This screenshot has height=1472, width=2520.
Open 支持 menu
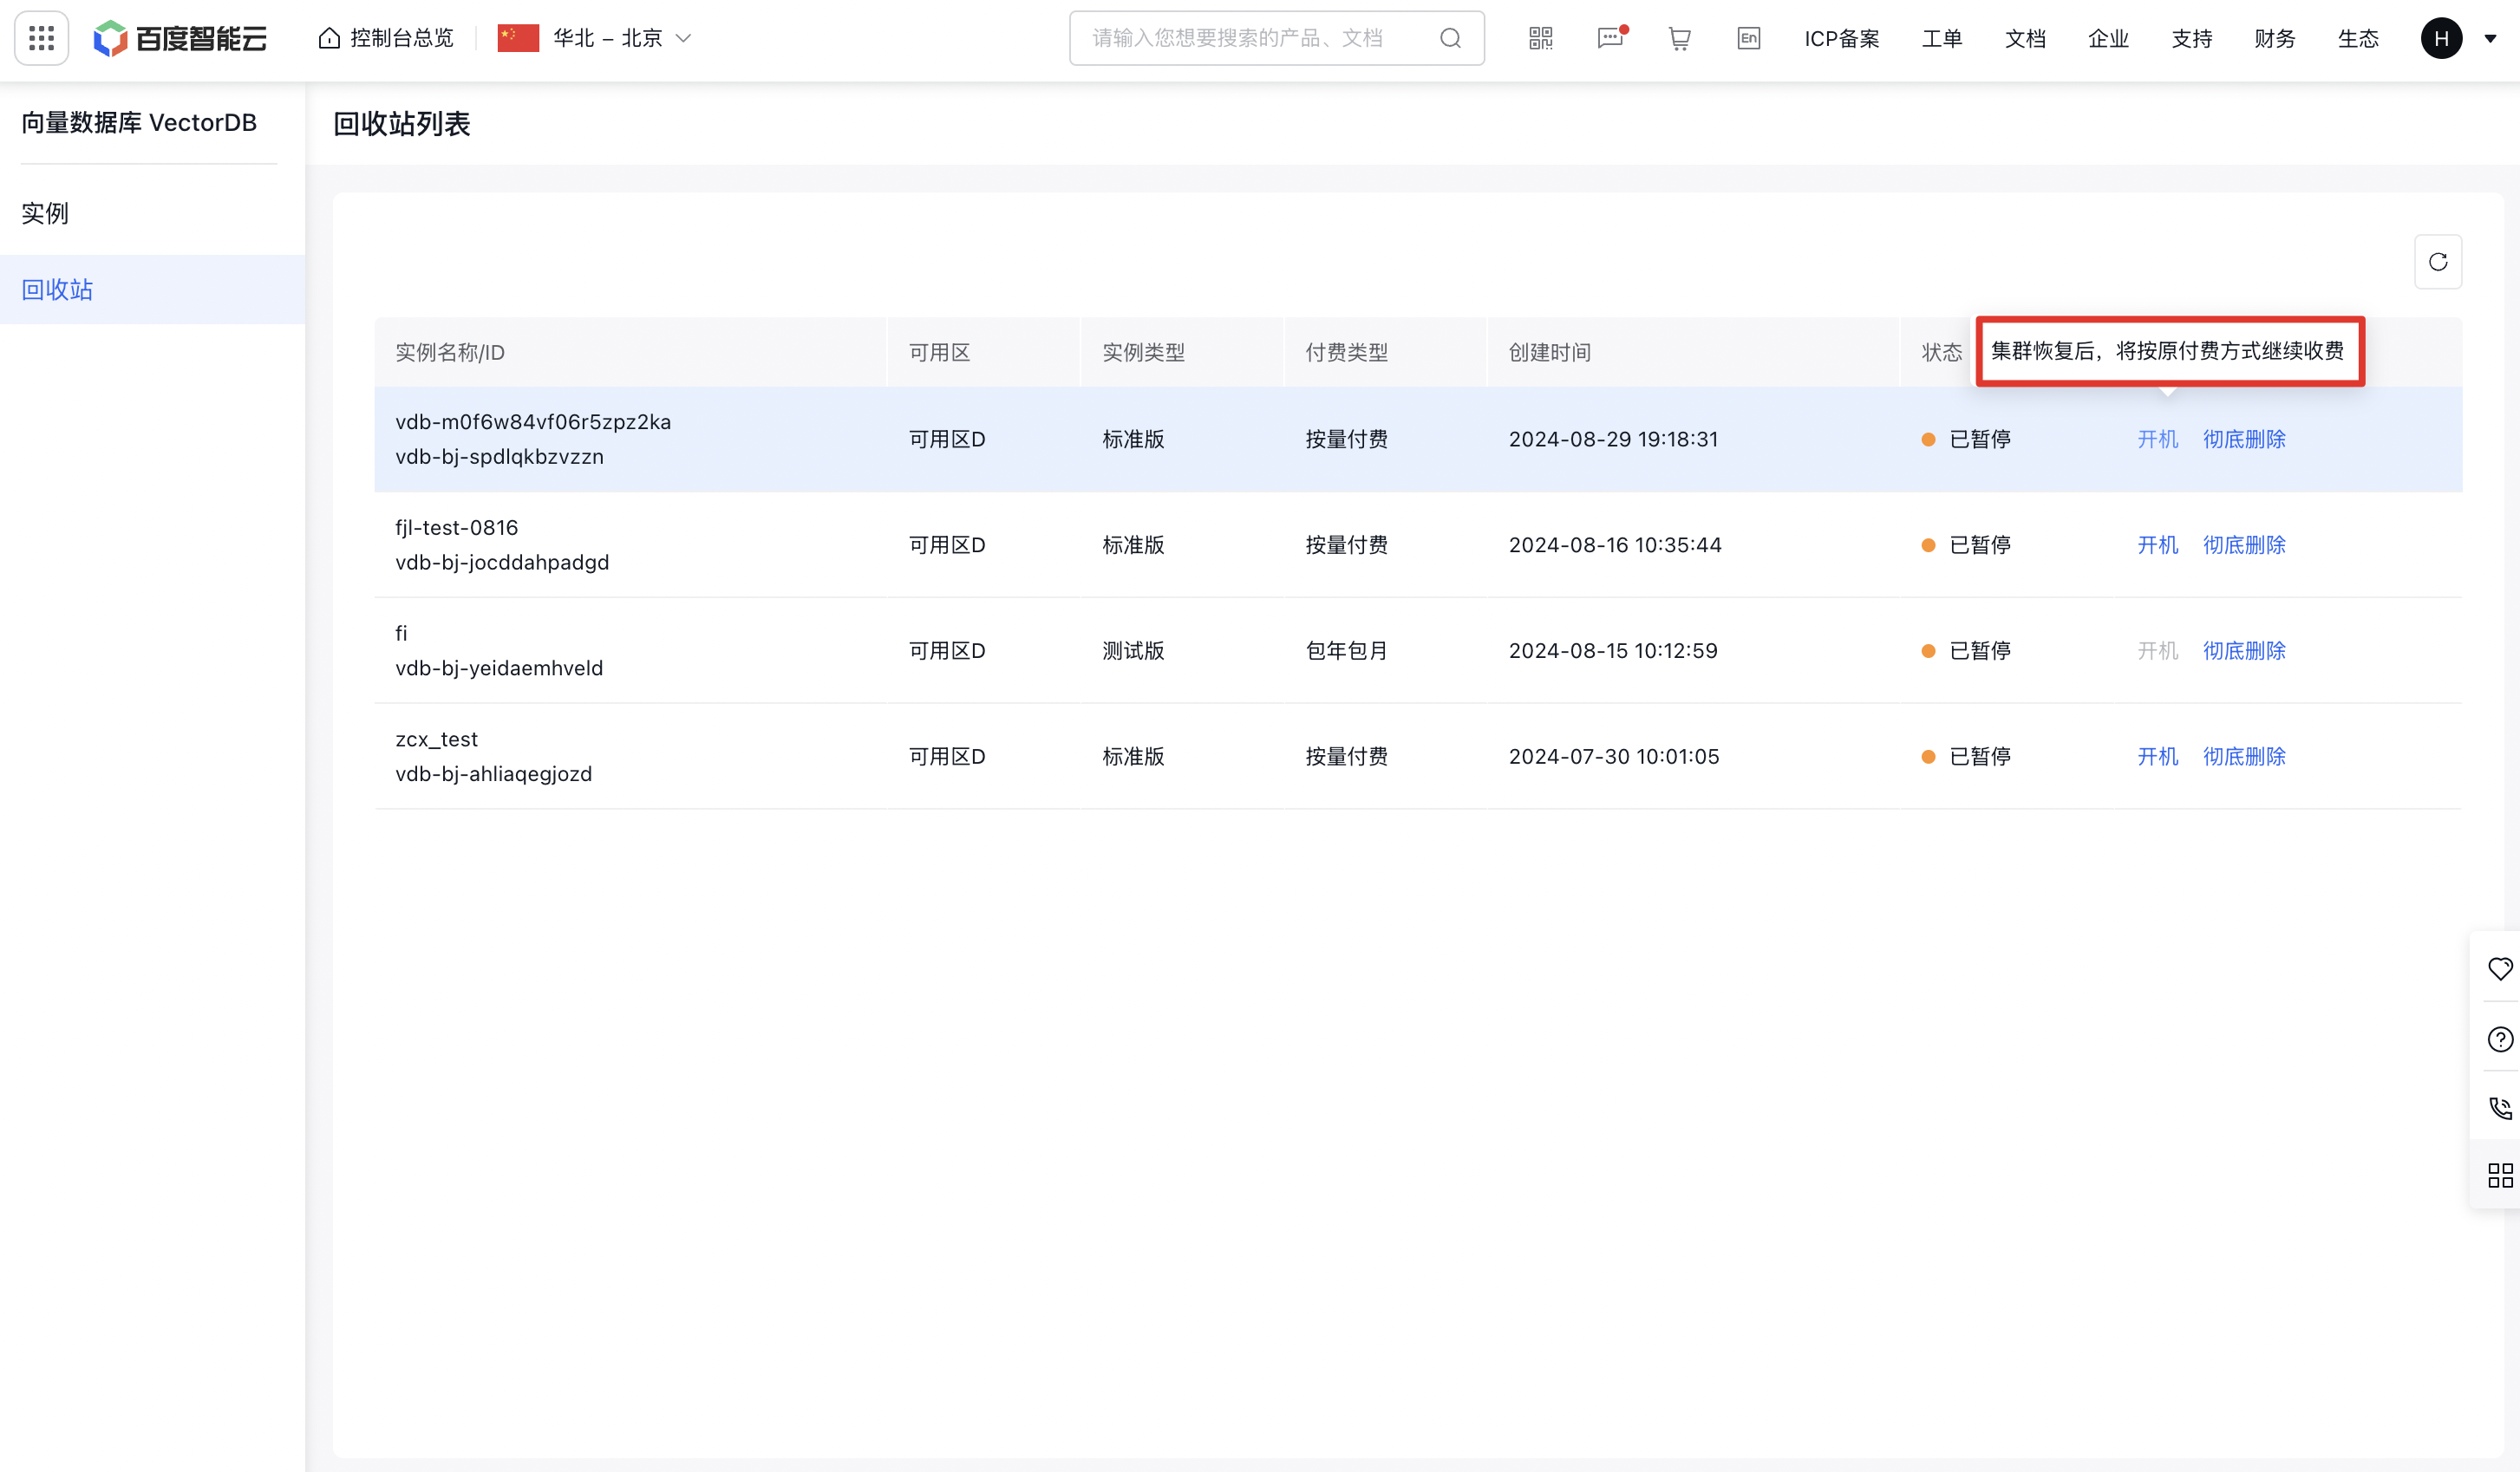point(2191,38)
